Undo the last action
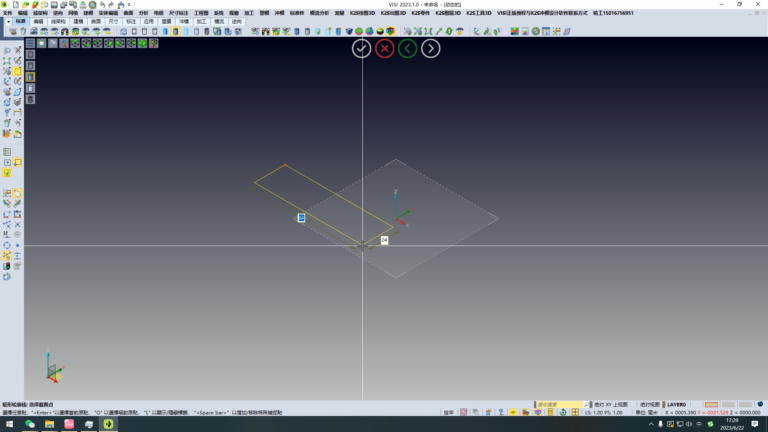Viewport: 768px width, 432px height. point(102,4)
